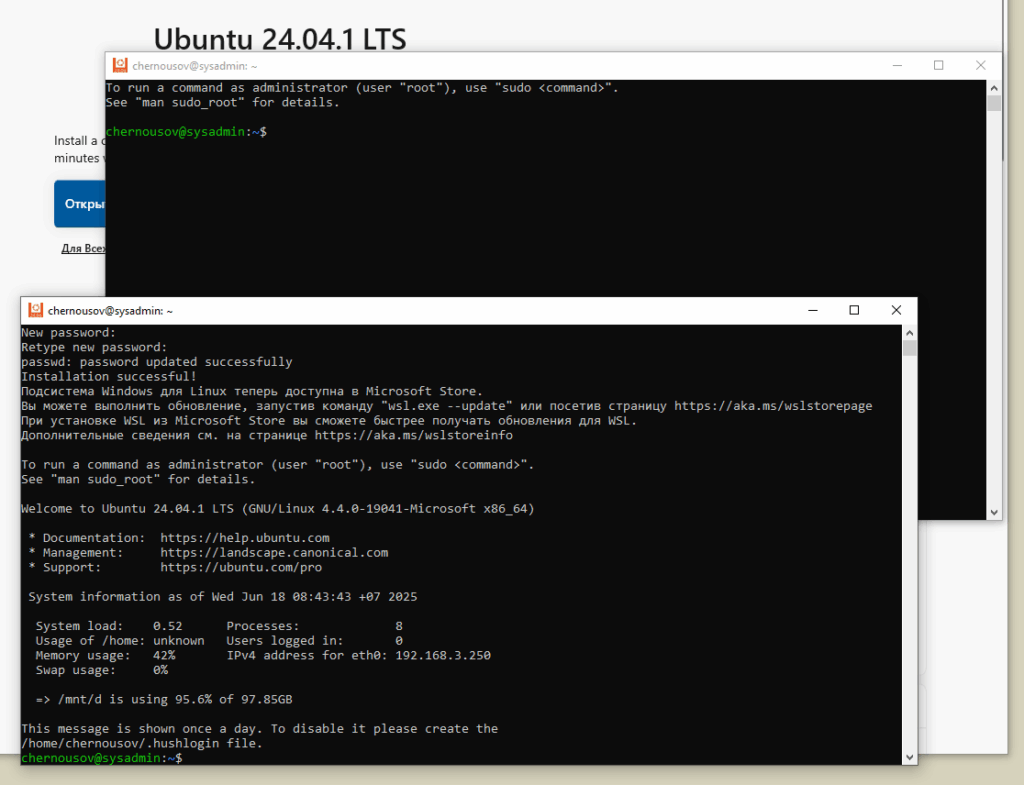This screenshot has width=1024, height=785.
Task: Open the "Для Всех" link in the Store page
Action: coord(83,248)
